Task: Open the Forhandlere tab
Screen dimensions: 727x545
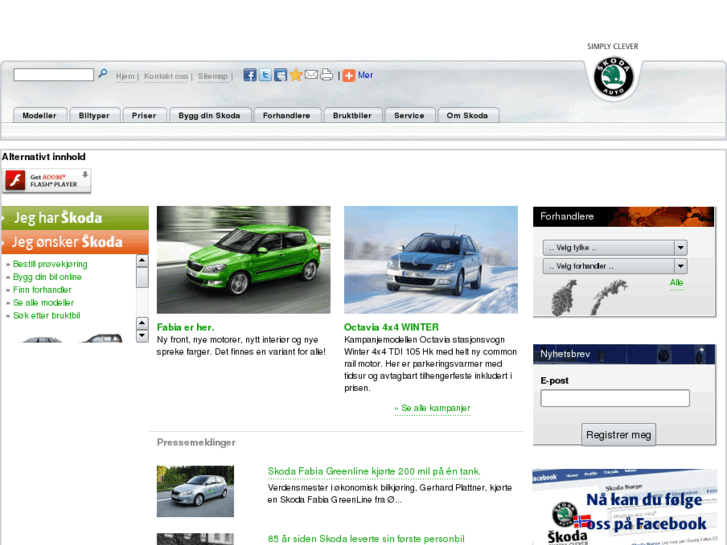Action: point(287,115)
